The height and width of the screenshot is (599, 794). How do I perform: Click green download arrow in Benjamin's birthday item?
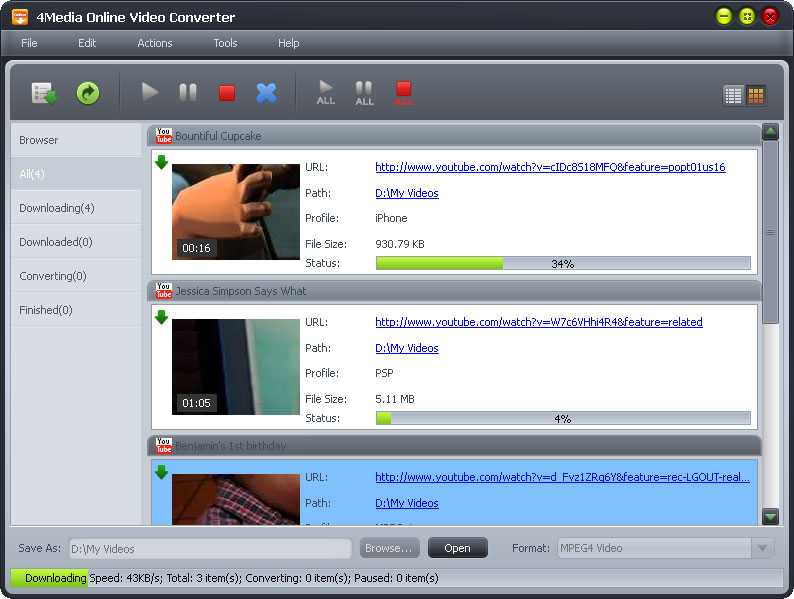tap(162, 472)
